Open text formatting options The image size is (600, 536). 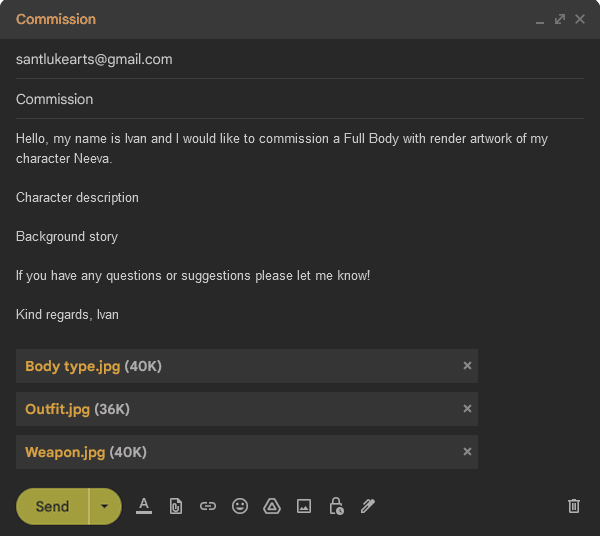click(x=144, y=506)
